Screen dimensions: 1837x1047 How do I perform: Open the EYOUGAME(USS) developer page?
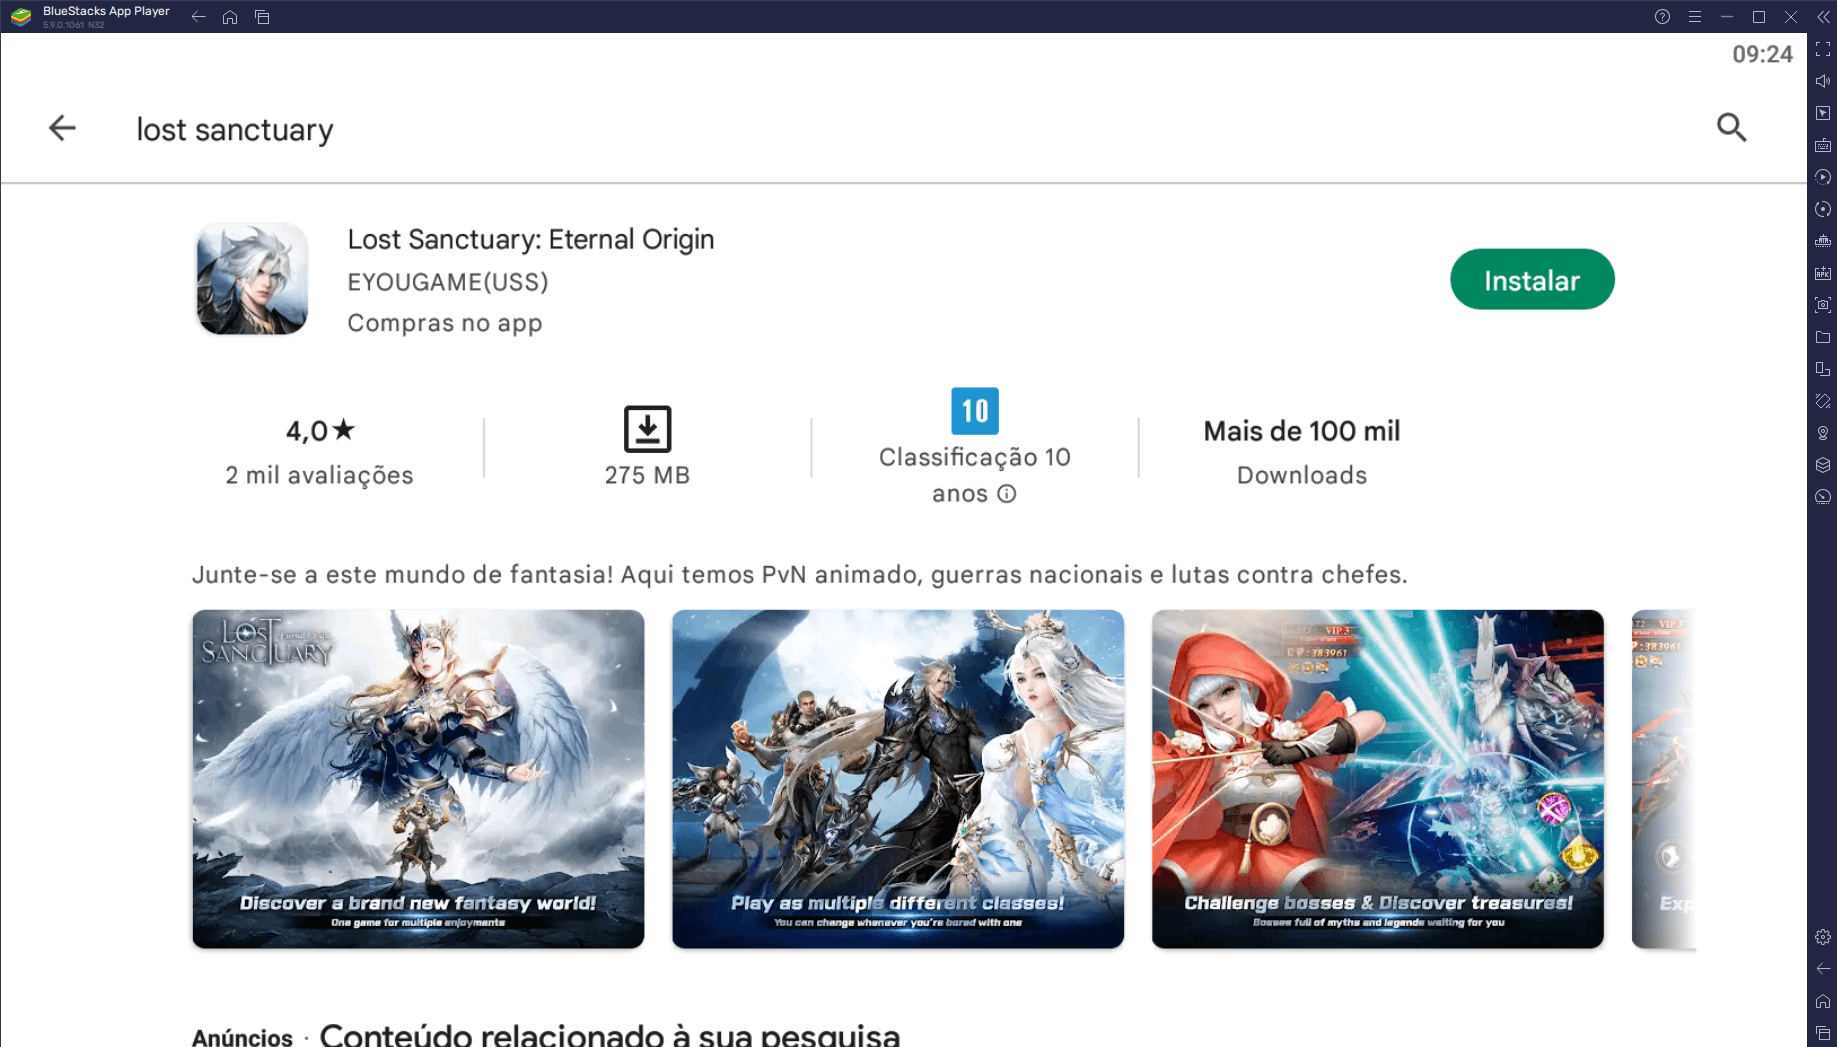tap(447, 282)
